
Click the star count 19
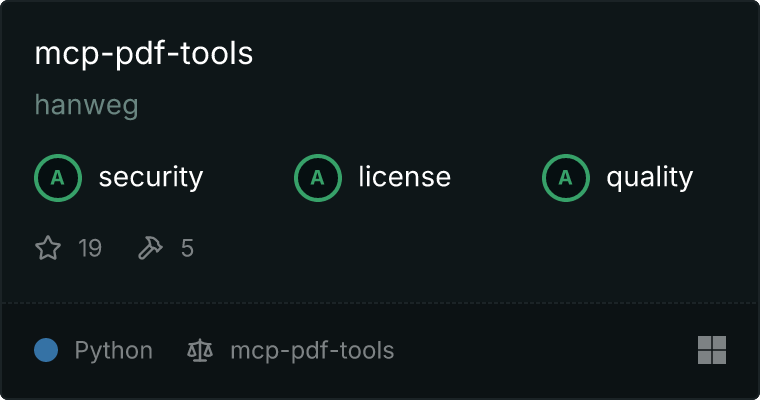coord(90,248)
